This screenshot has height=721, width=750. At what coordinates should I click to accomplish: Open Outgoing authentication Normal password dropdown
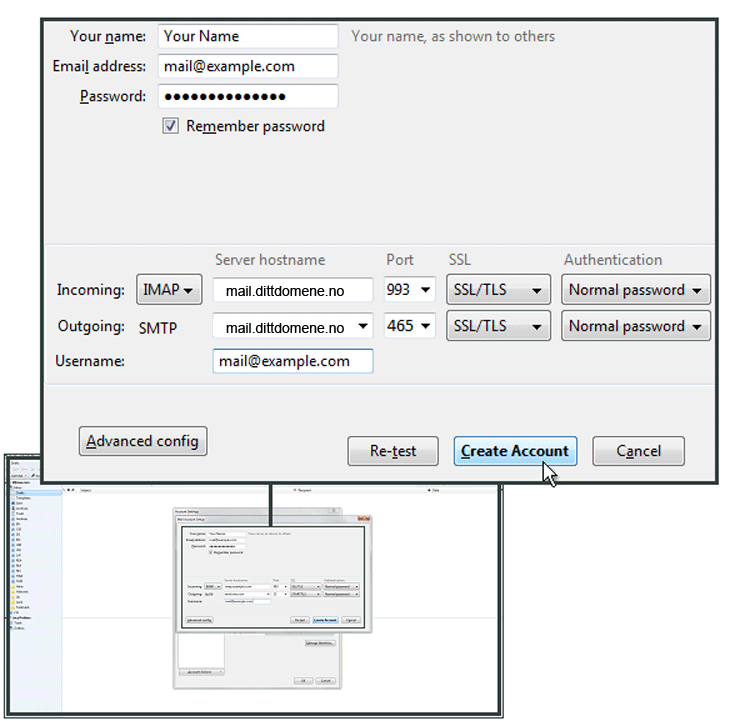(635, 327)
